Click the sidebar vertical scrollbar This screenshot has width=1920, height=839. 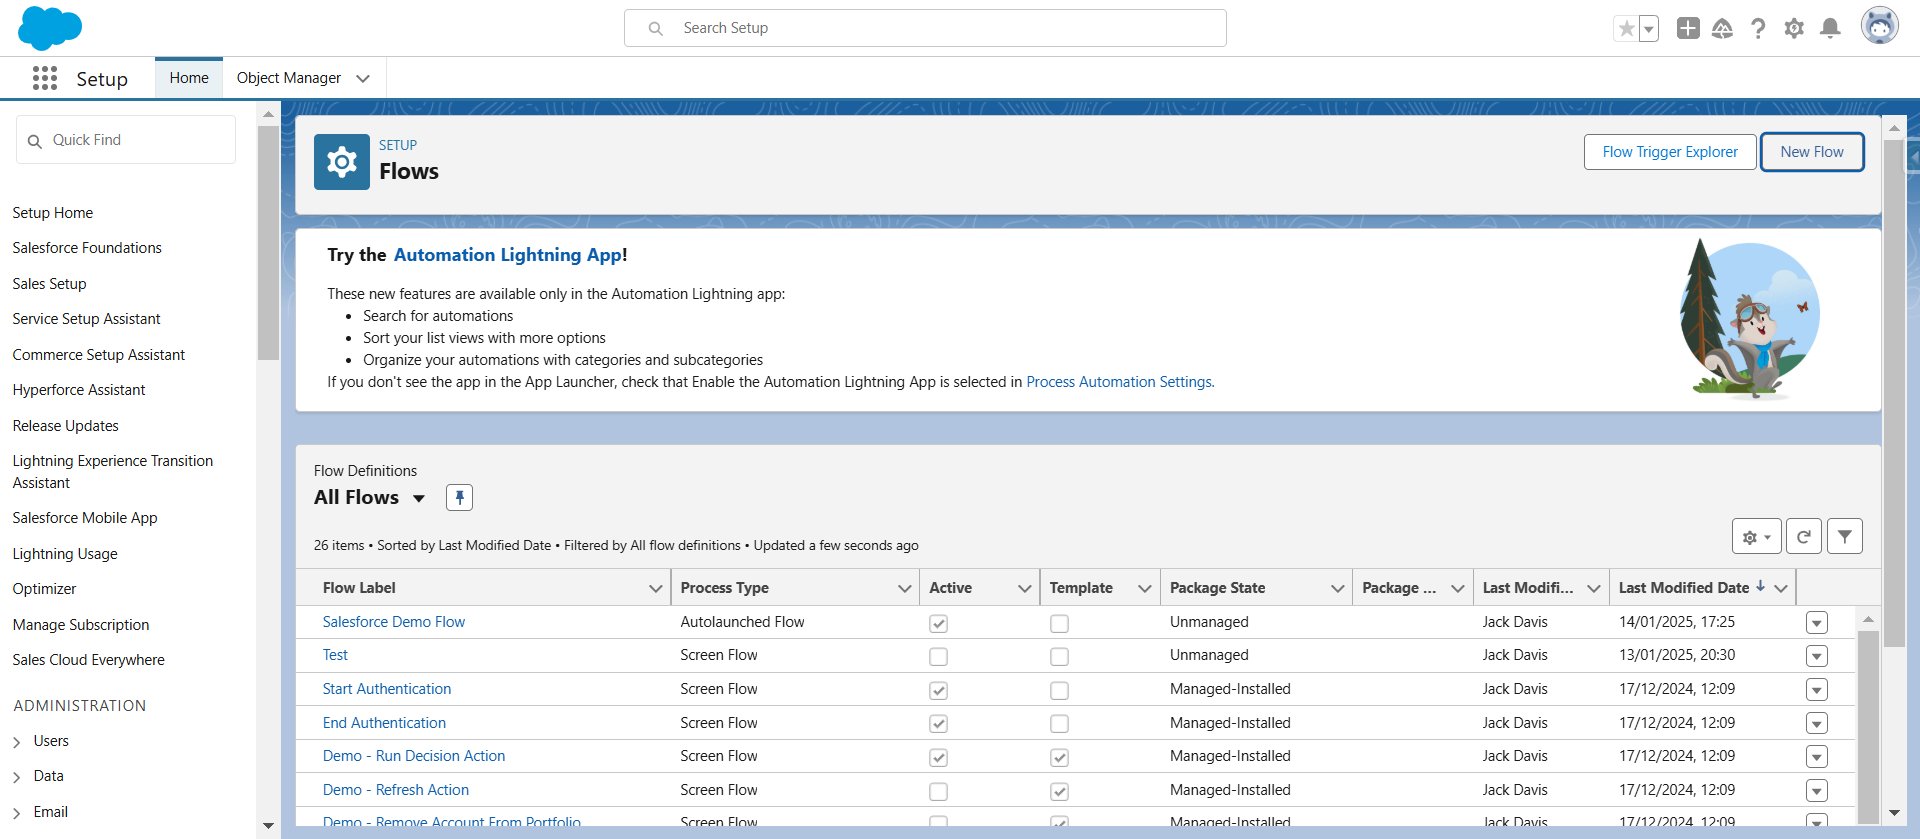268,242
